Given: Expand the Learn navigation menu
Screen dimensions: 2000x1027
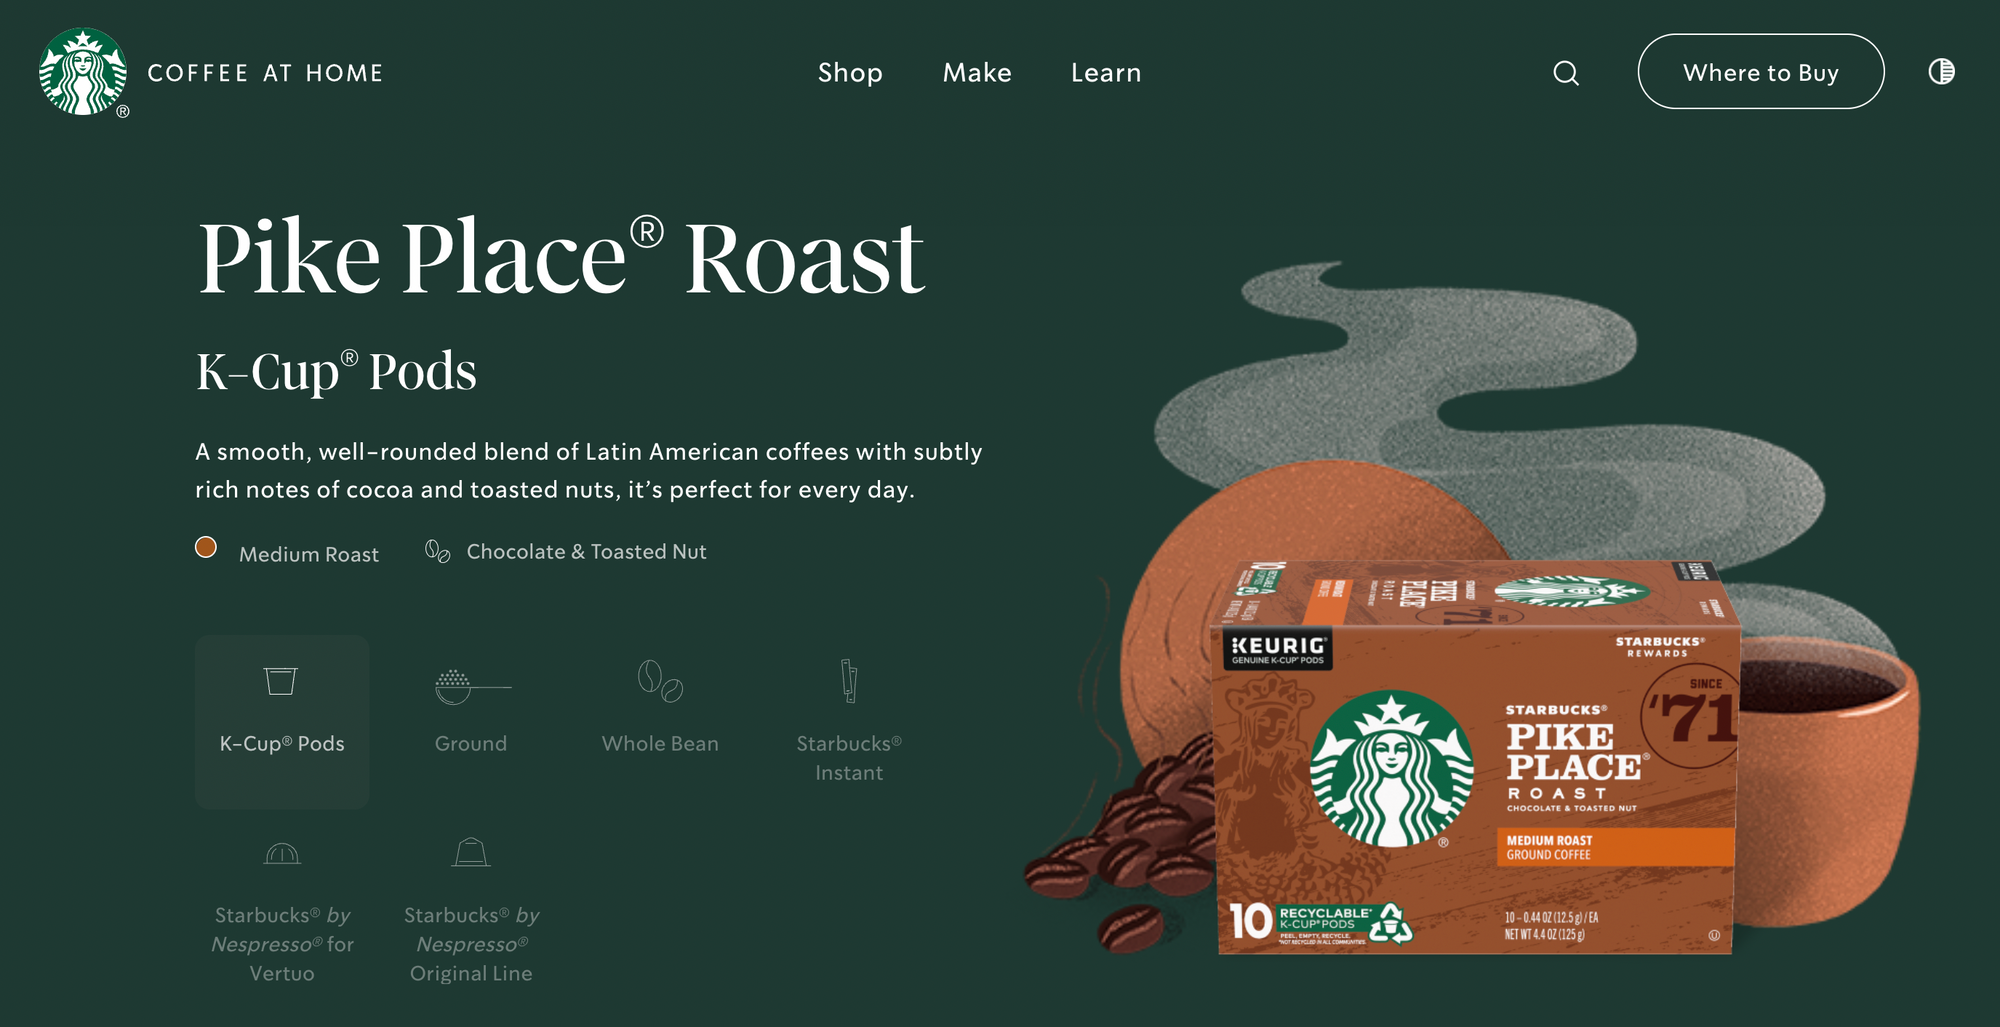Looking at the screenshot, I should [1106, 73].
